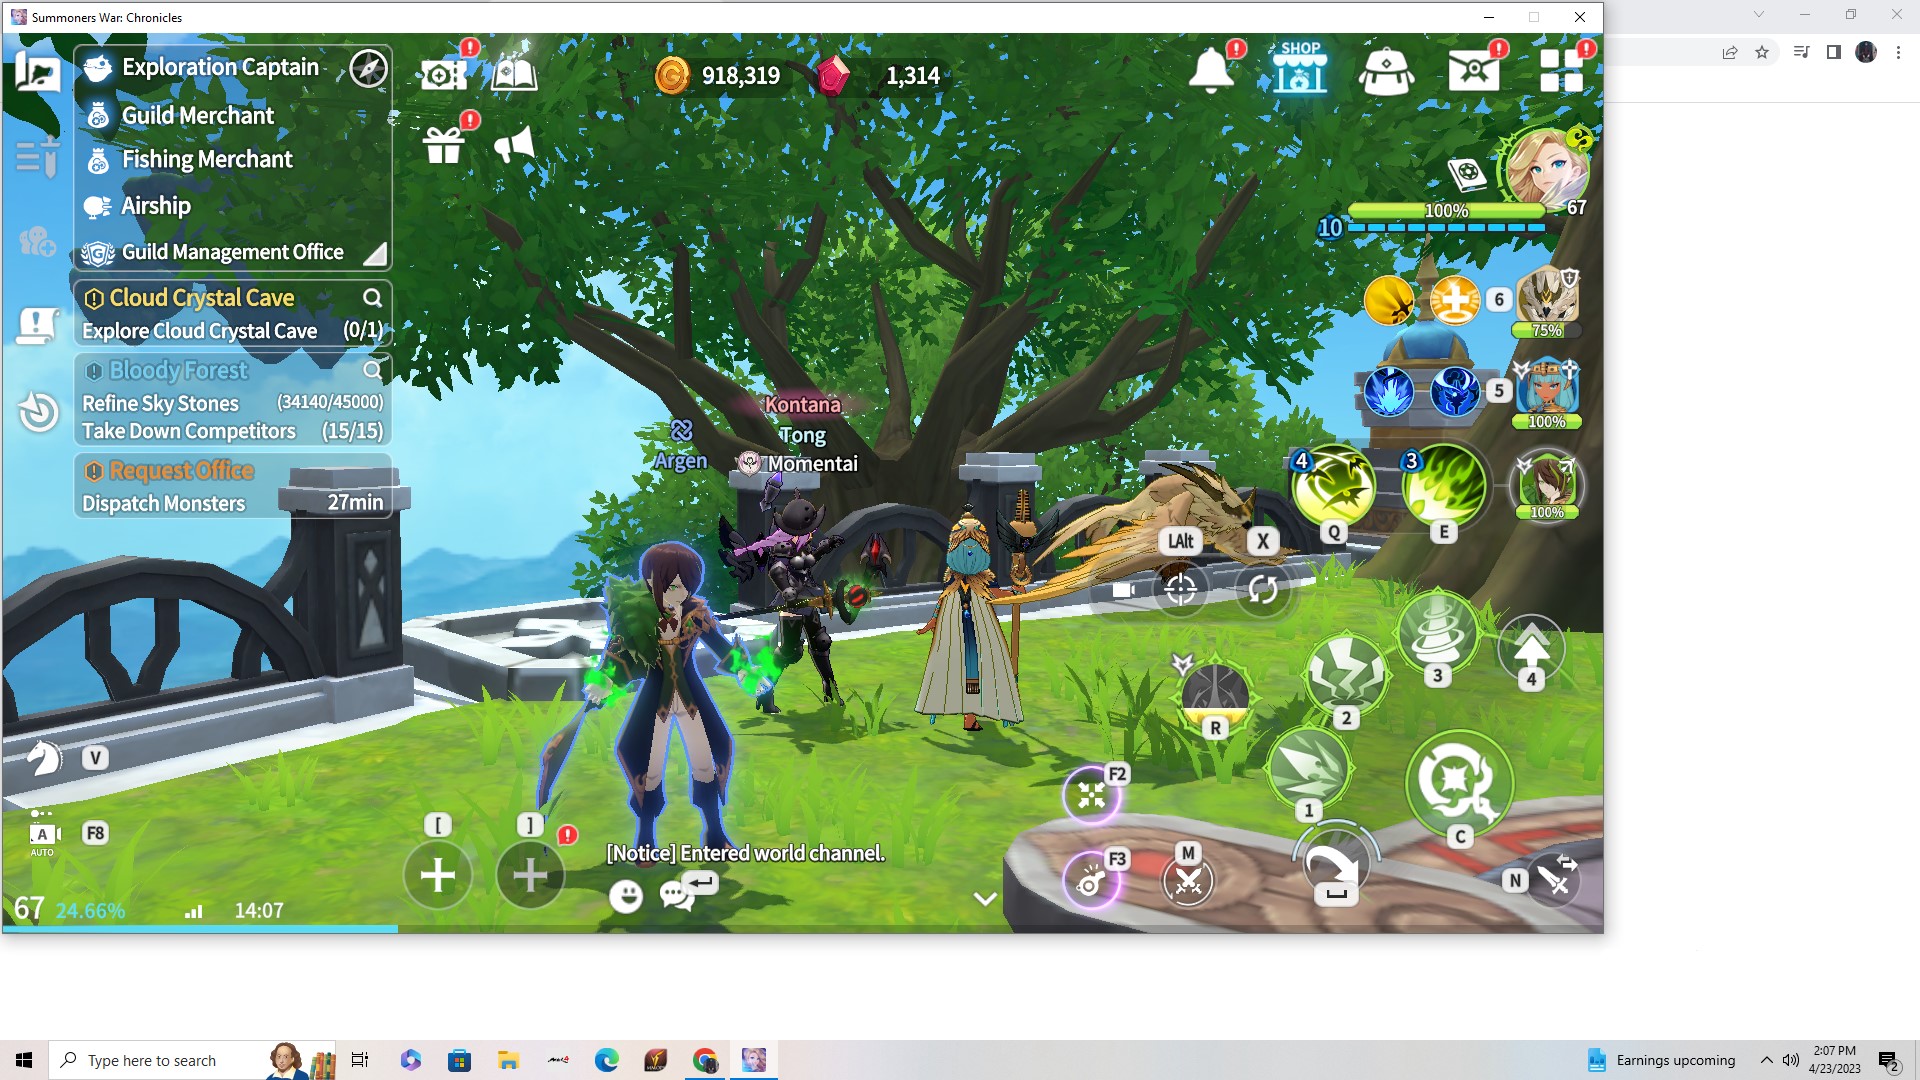This screenshot has width=1920, height=1080.
Task: Open Request Office Dispatch Monsters
Action: [232, 486]
